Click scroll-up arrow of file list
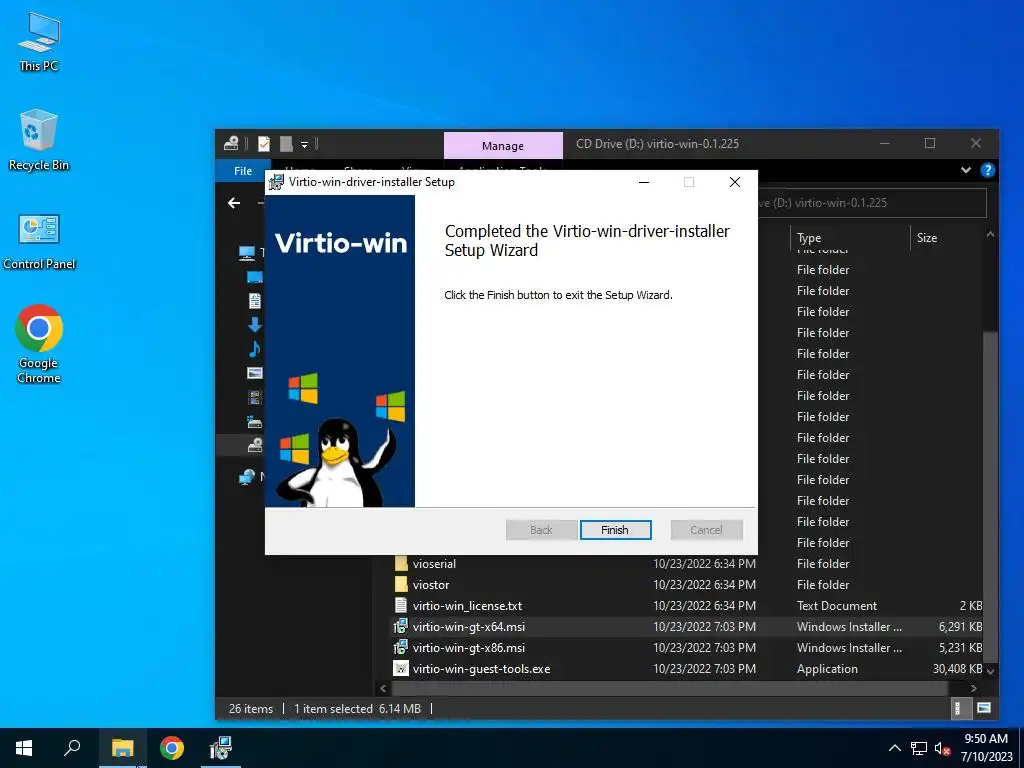 coord(990,234)
